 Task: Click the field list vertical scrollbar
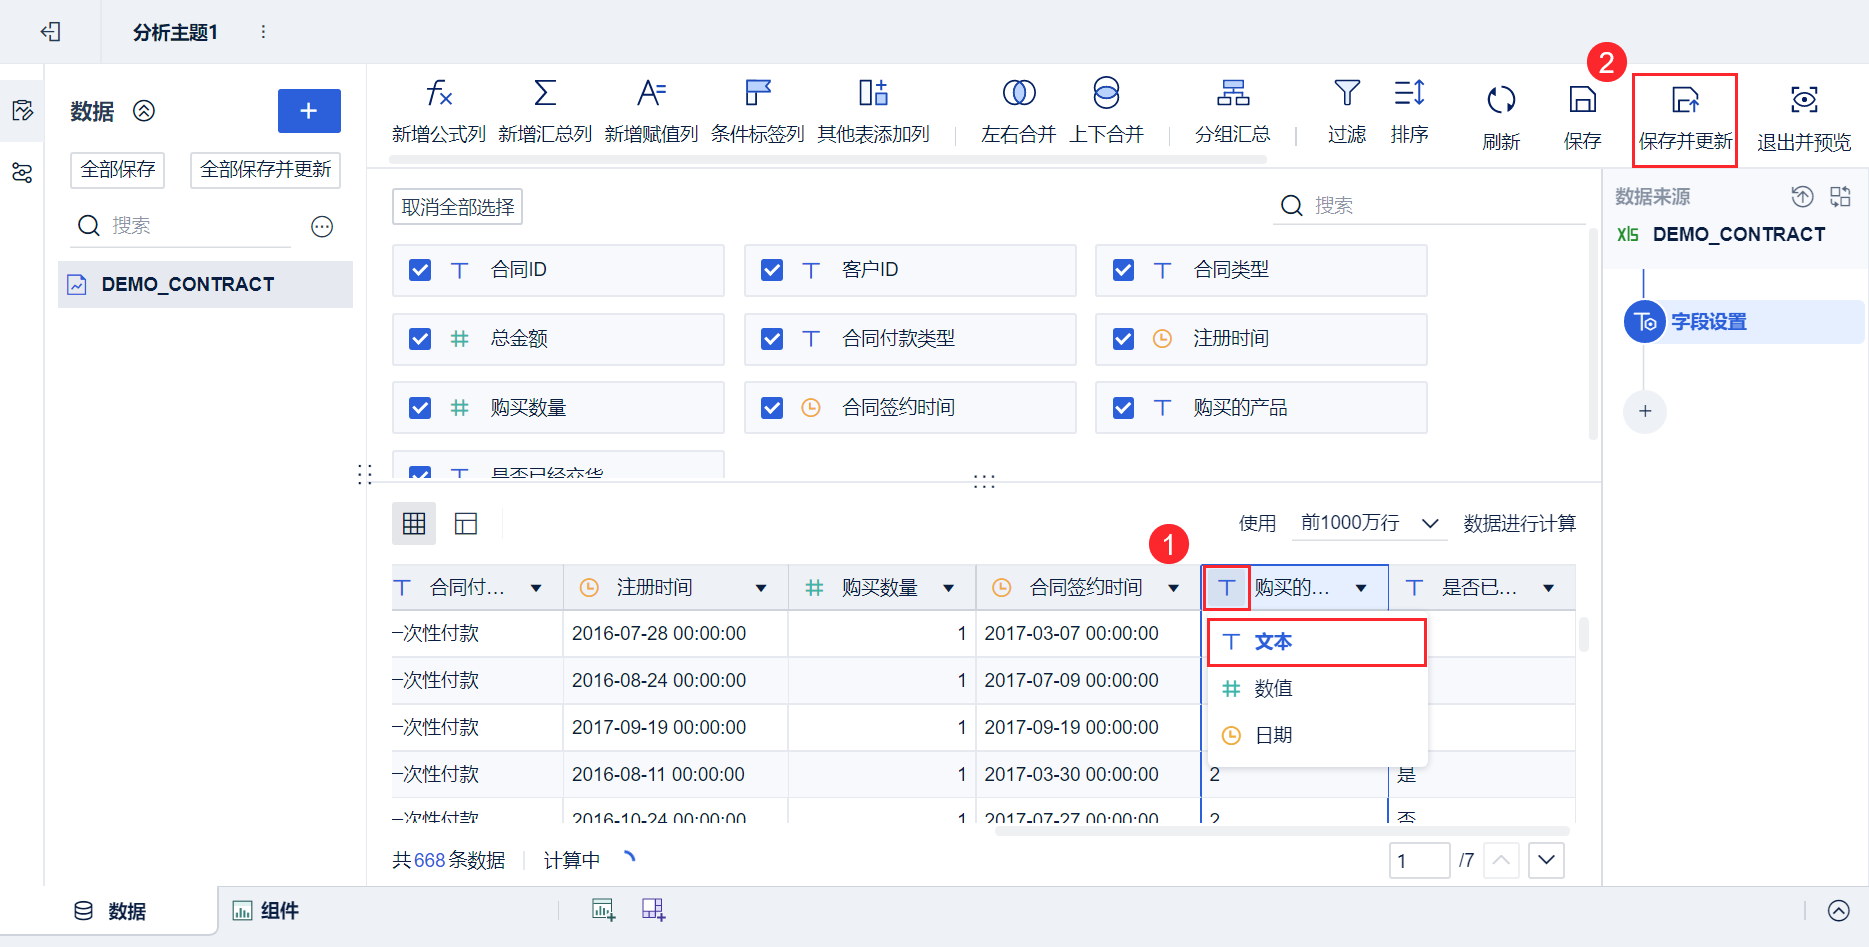pyautogui.click(x=1593, y=334)
